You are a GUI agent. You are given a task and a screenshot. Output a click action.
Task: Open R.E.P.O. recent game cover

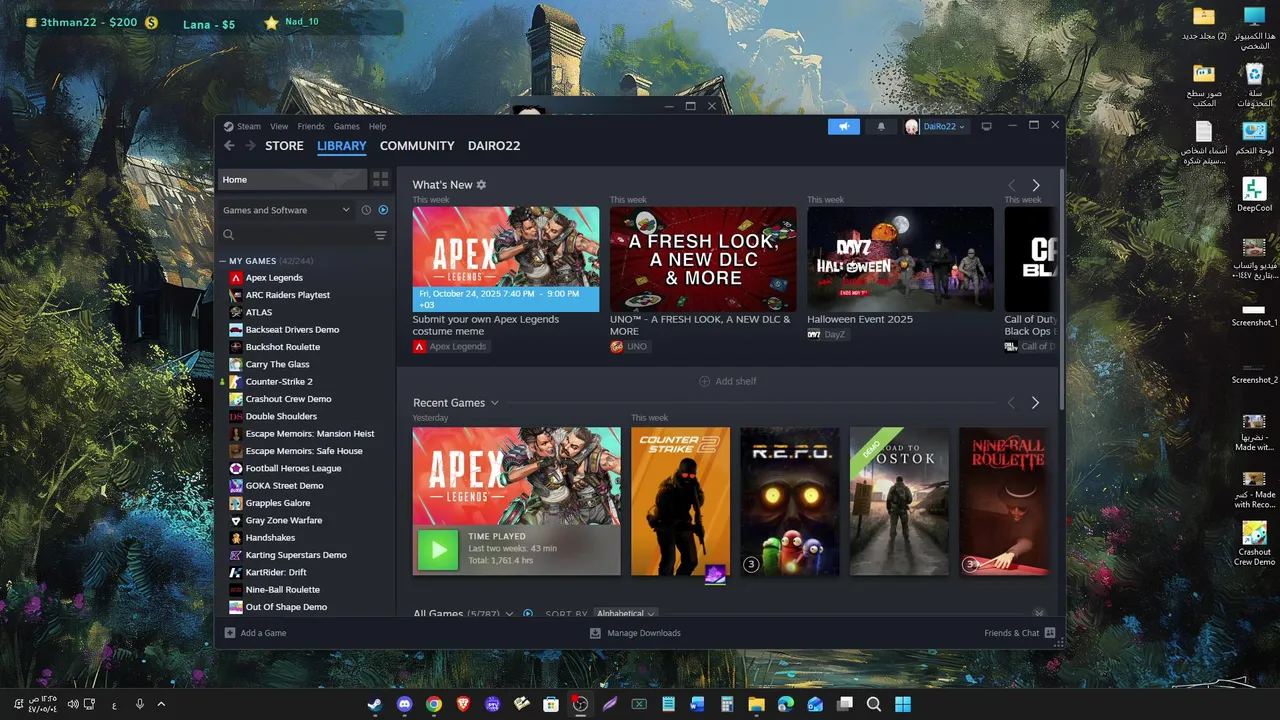[790, 501]
